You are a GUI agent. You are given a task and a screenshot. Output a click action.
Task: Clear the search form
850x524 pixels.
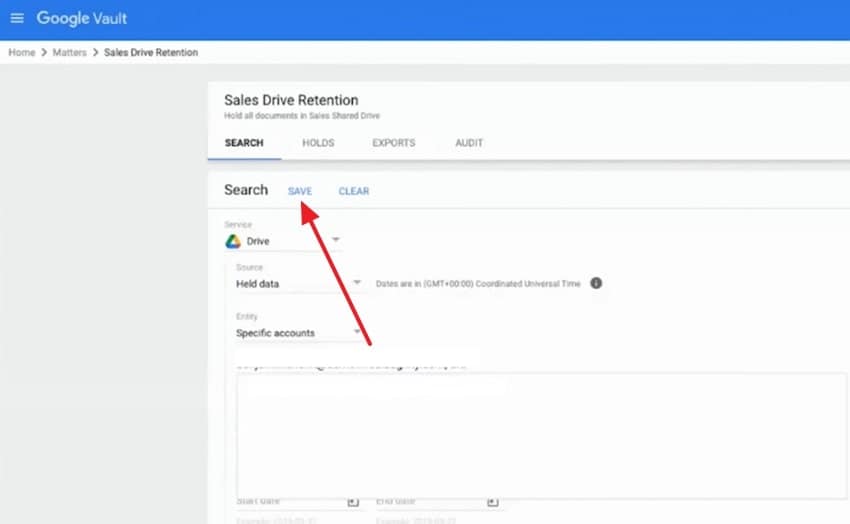click(353, 191)
